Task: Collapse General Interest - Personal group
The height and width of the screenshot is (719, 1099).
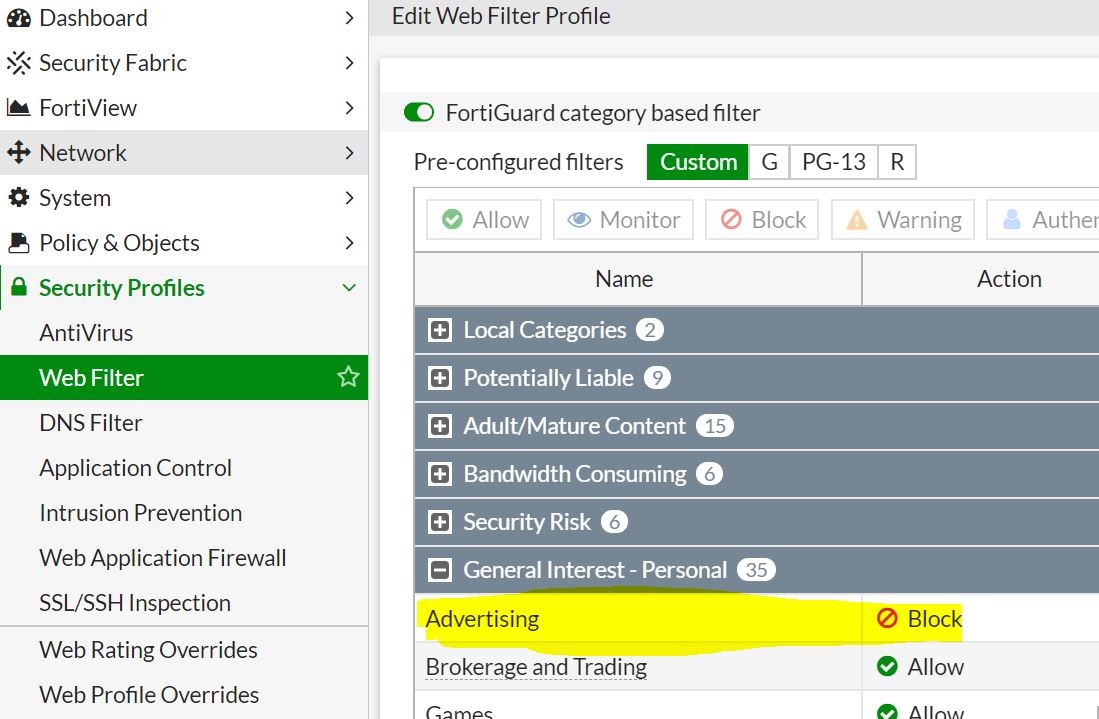Action: tap(439, 570)
